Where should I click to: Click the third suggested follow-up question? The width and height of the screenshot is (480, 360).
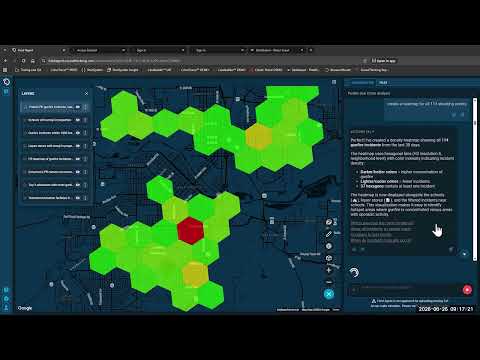[x=371, y=235]
